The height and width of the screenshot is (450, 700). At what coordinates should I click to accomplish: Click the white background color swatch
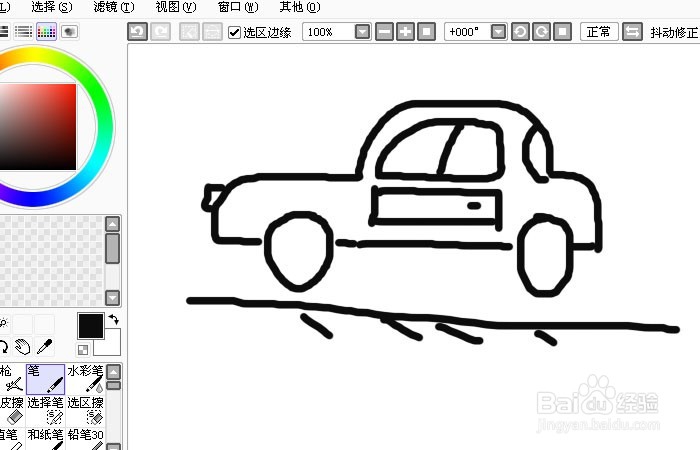111,346
